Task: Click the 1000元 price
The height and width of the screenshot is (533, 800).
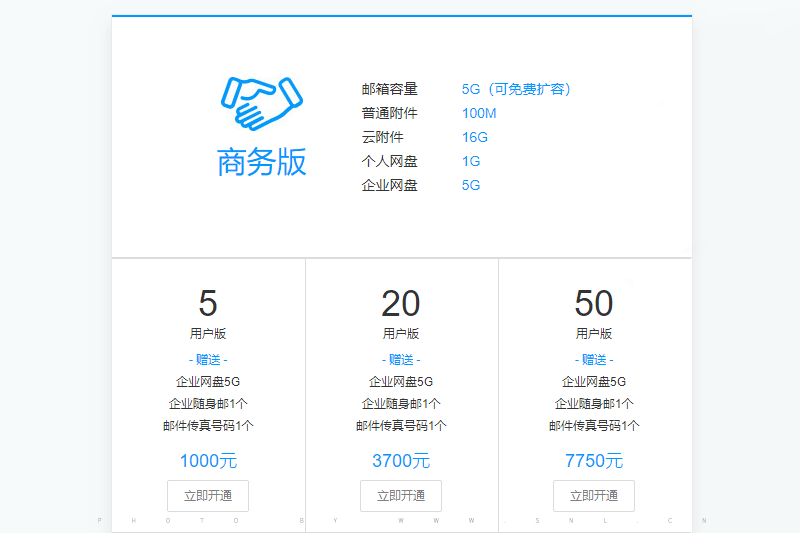Action: (208, 461)
